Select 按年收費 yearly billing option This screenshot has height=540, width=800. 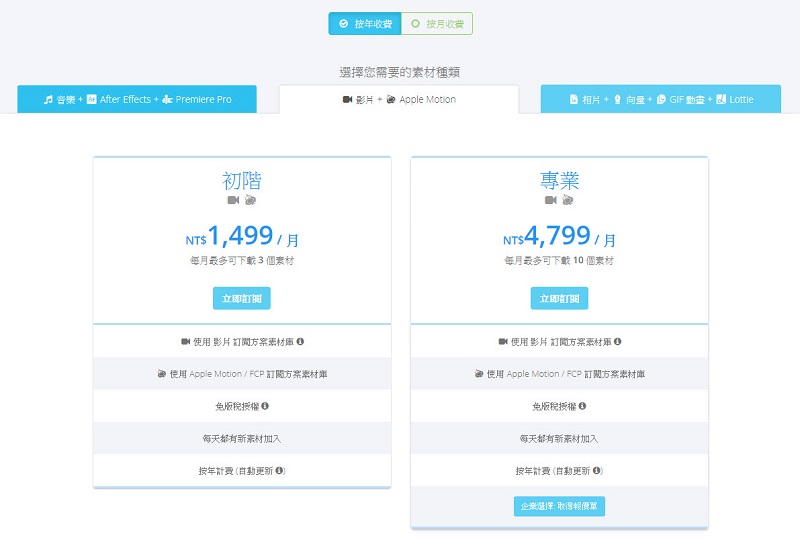tap(365, 24)
